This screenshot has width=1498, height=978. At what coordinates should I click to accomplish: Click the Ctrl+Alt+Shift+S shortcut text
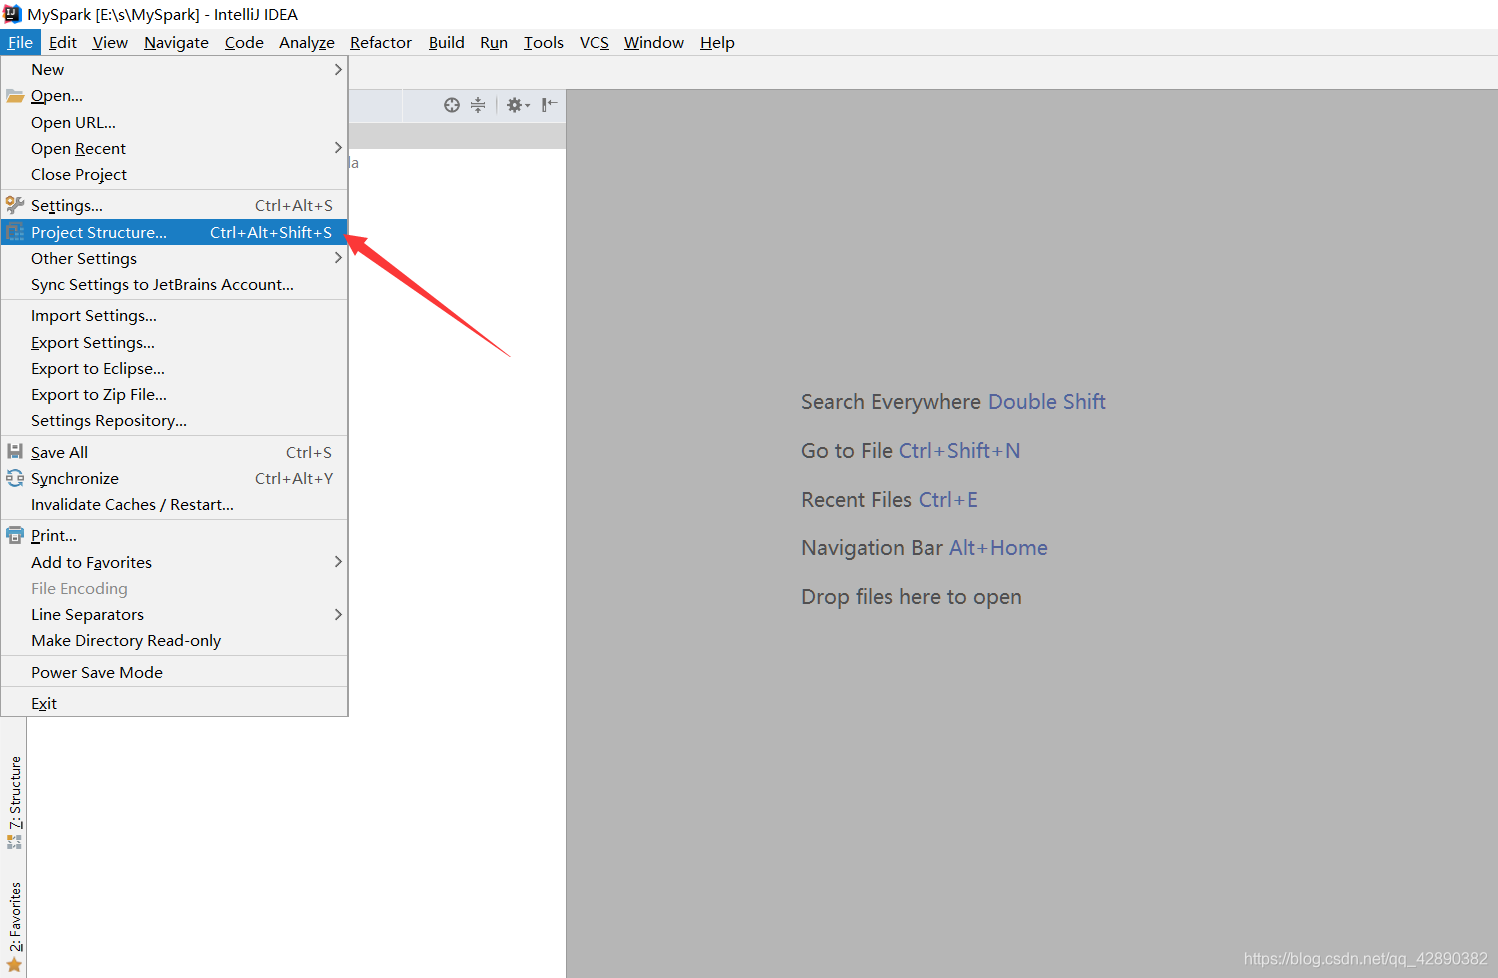tap(271, 232)
